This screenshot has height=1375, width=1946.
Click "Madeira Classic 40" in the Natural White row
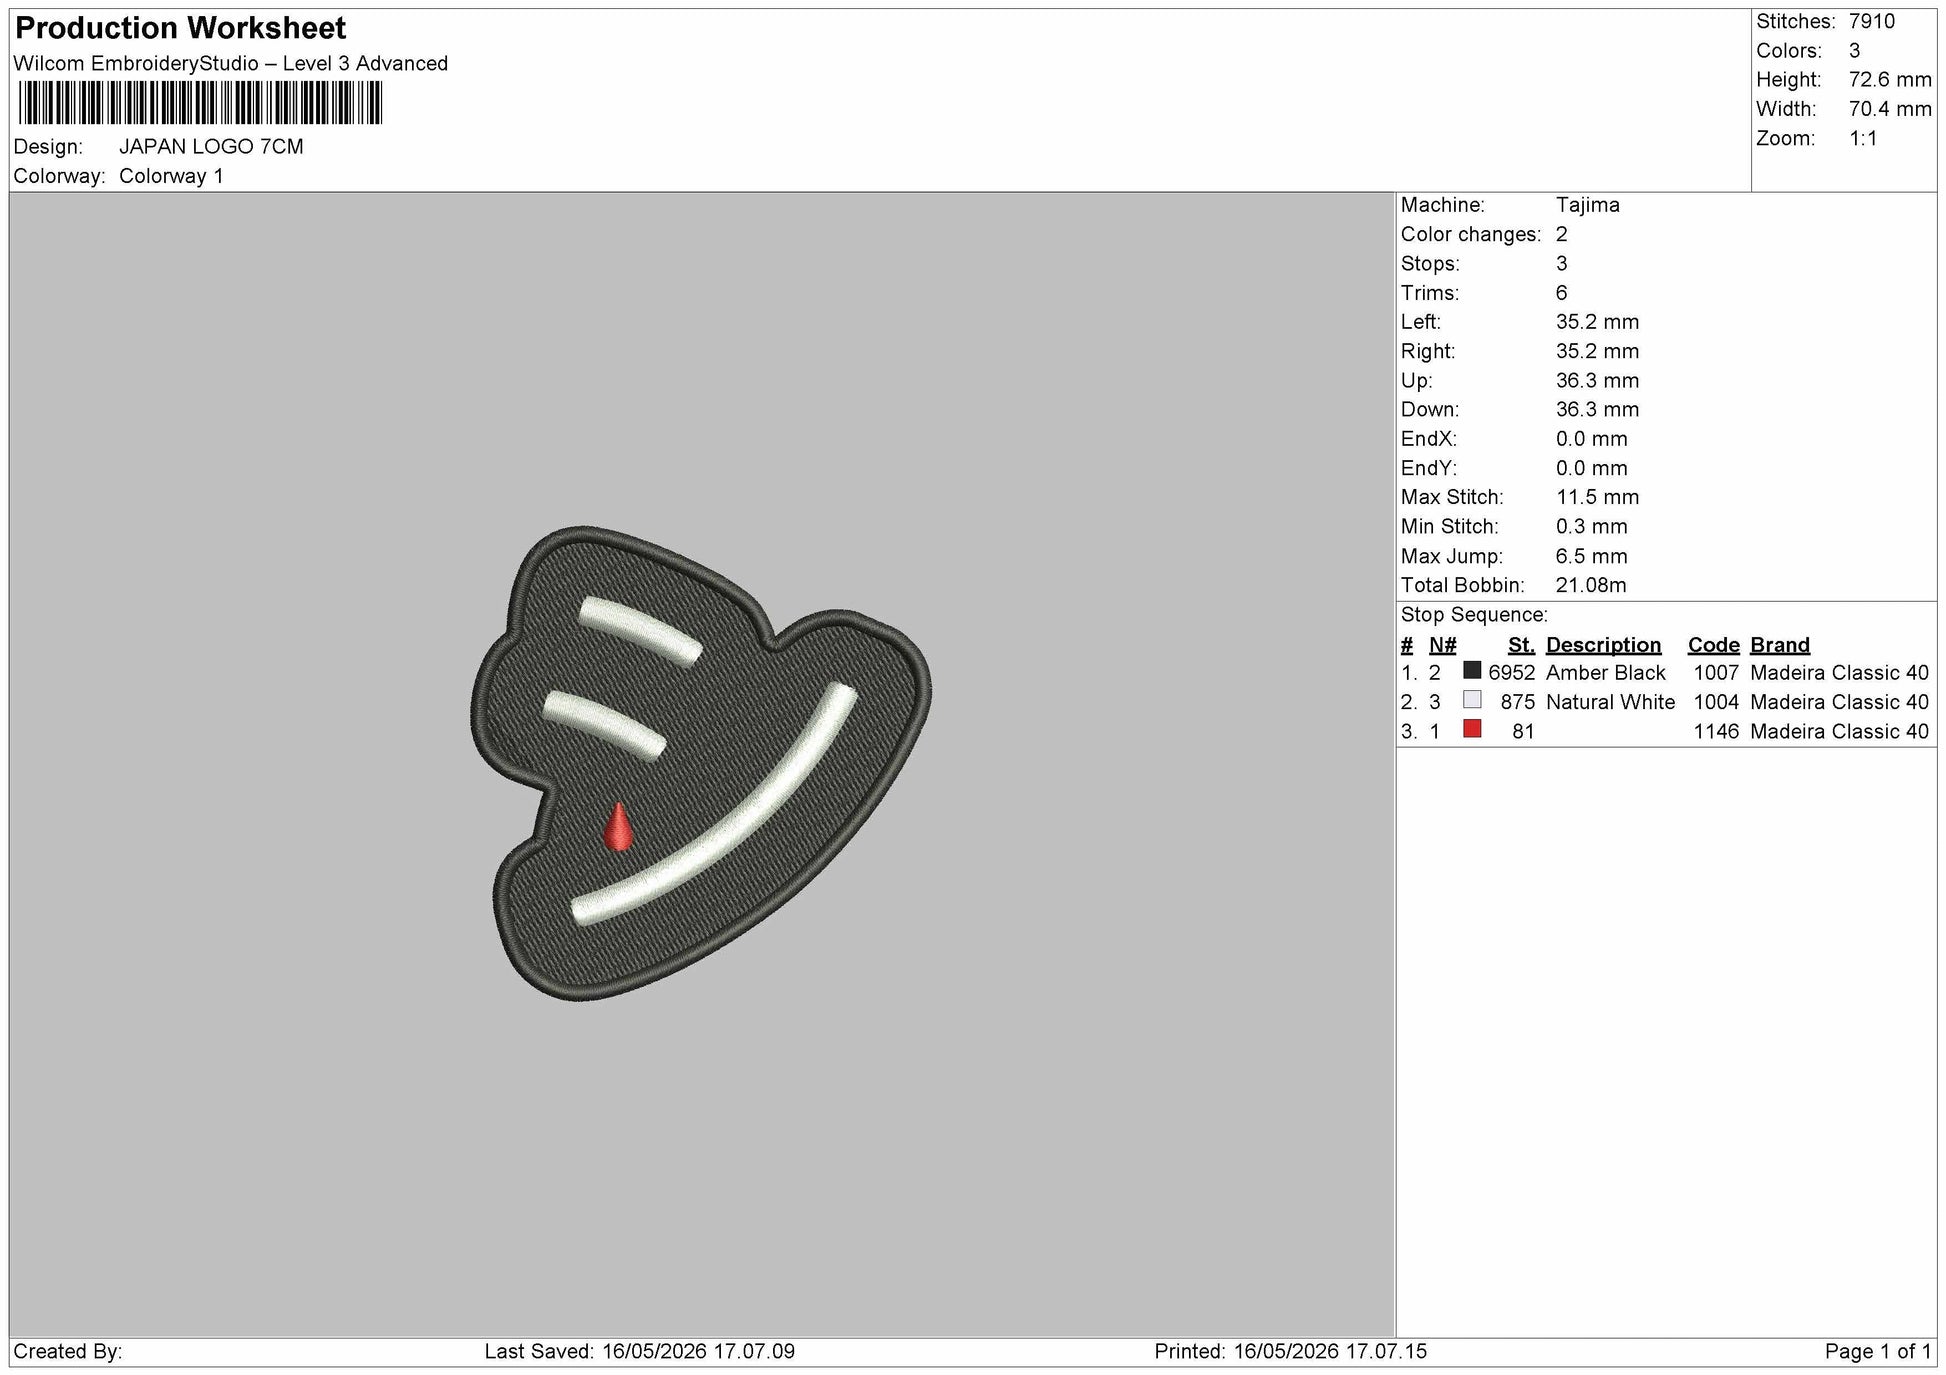(x=1839, y=702)
